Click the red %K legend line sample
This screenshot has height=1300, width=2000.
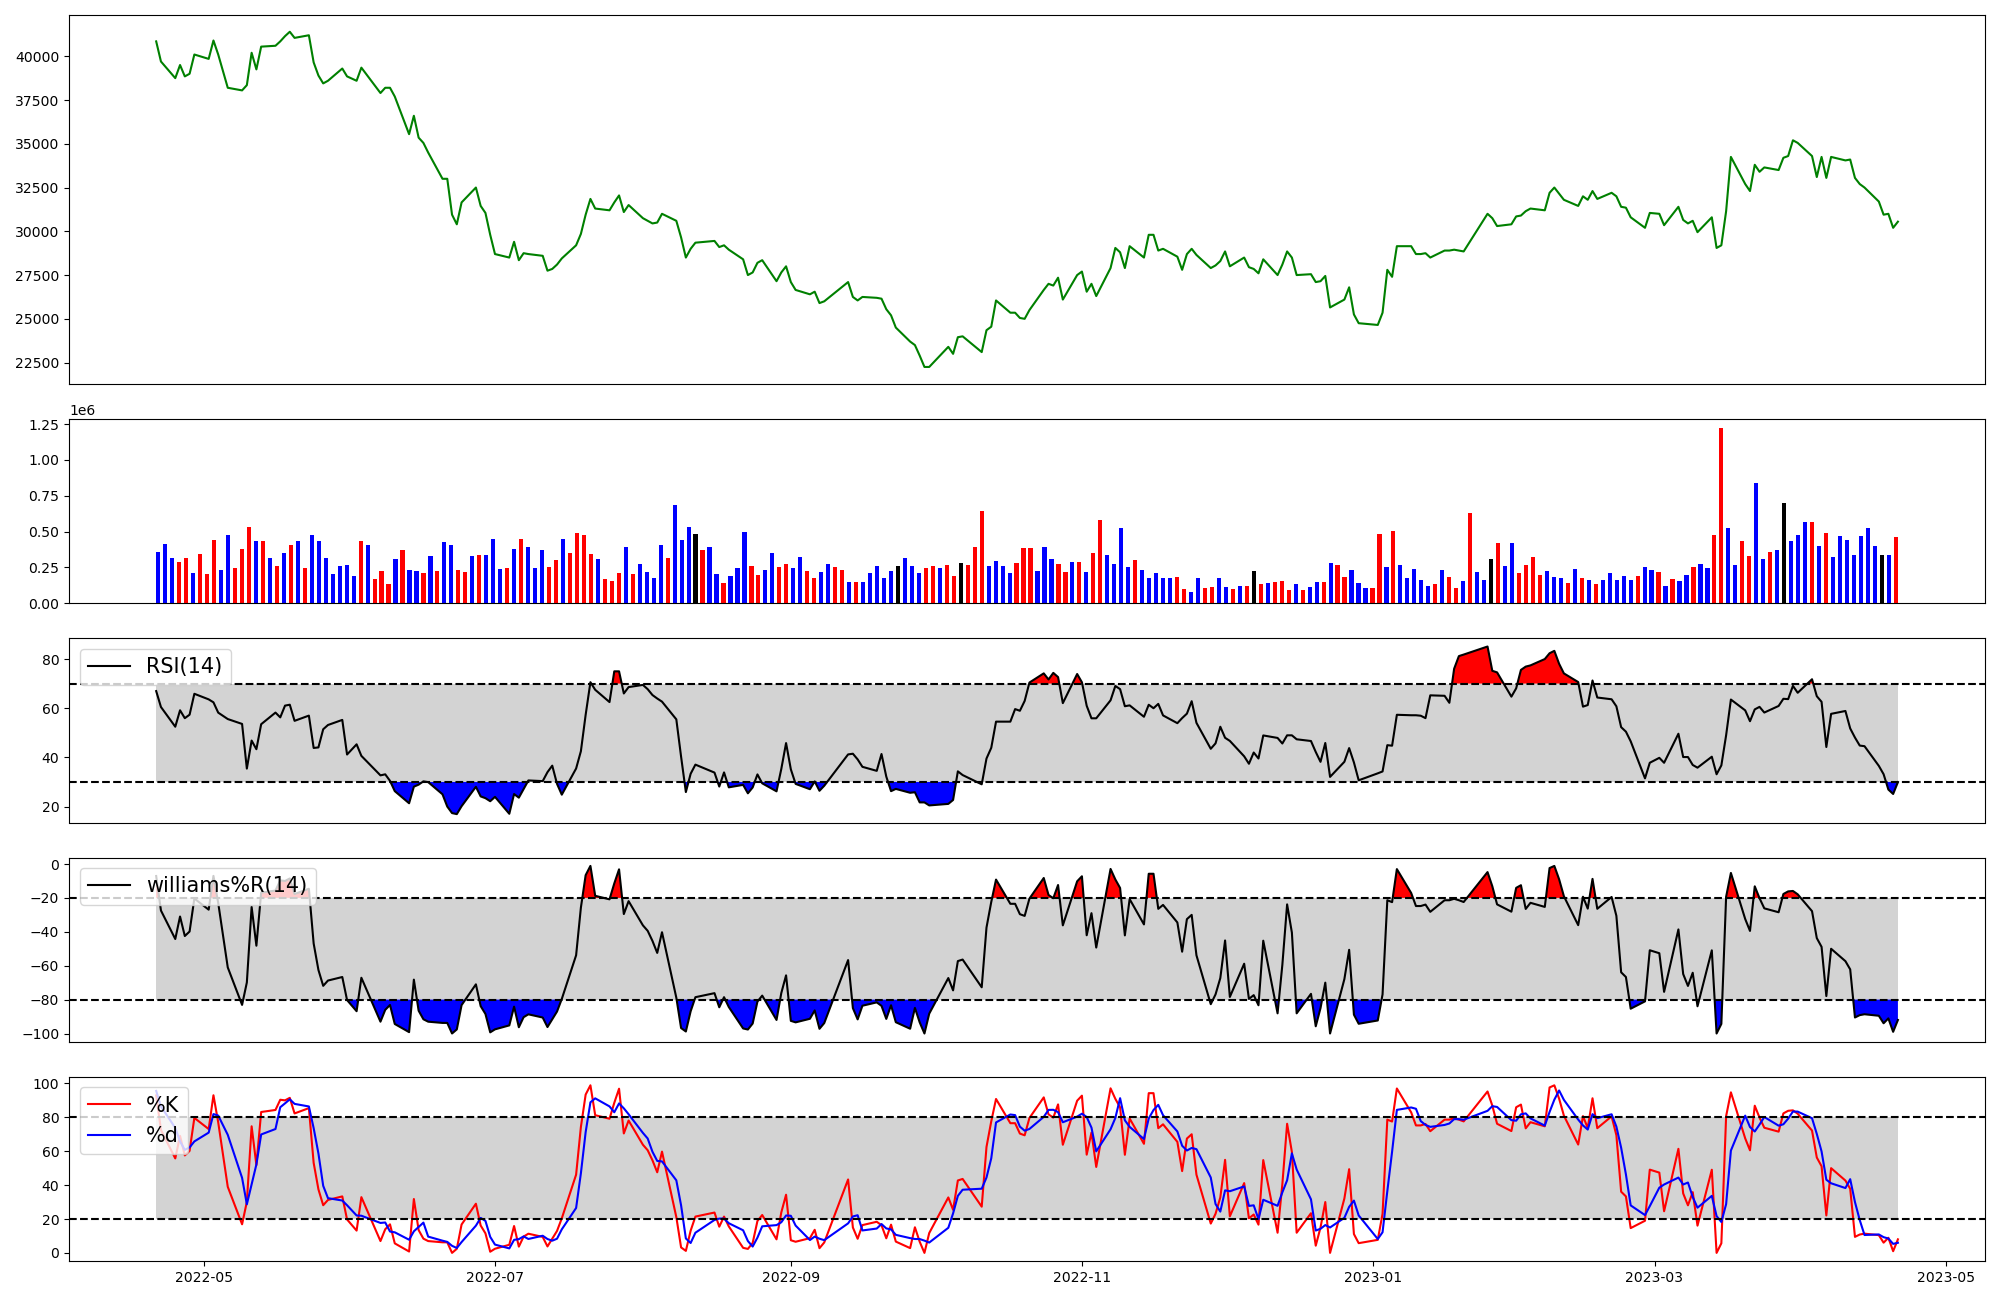click(x=109, y=1104)
